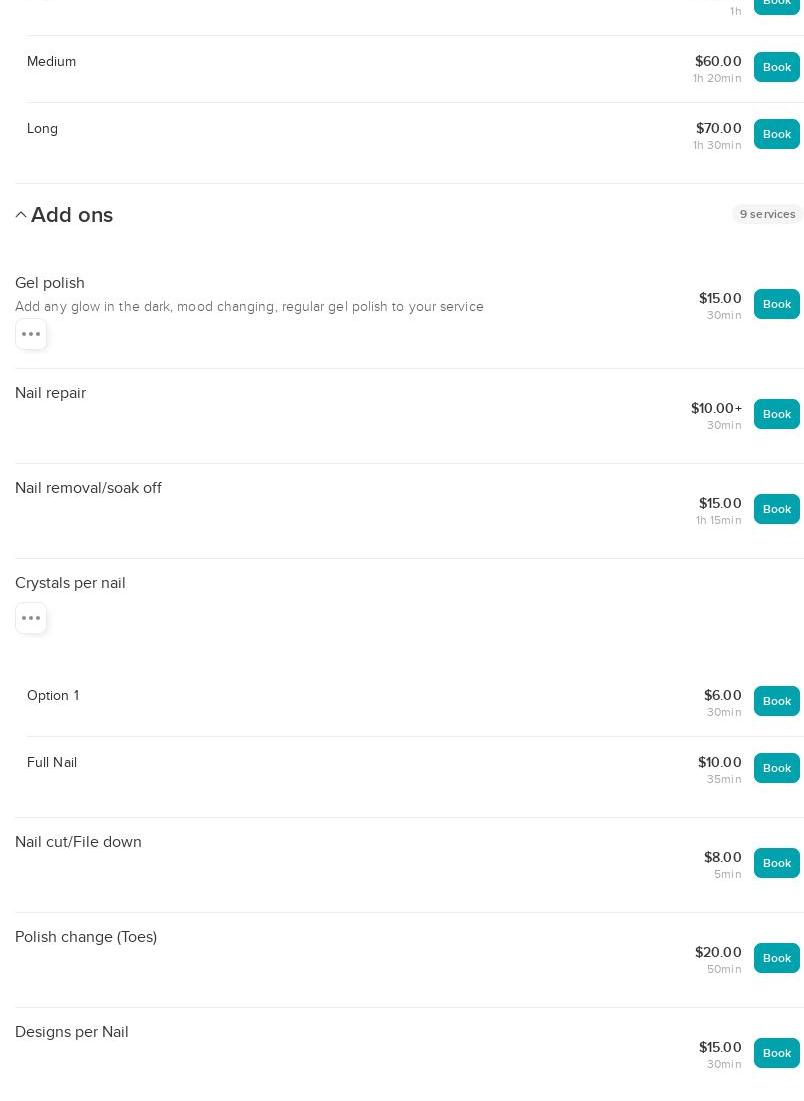Book Nail cut/File down
Viewport: 804px width, 1101px height.
776,863
